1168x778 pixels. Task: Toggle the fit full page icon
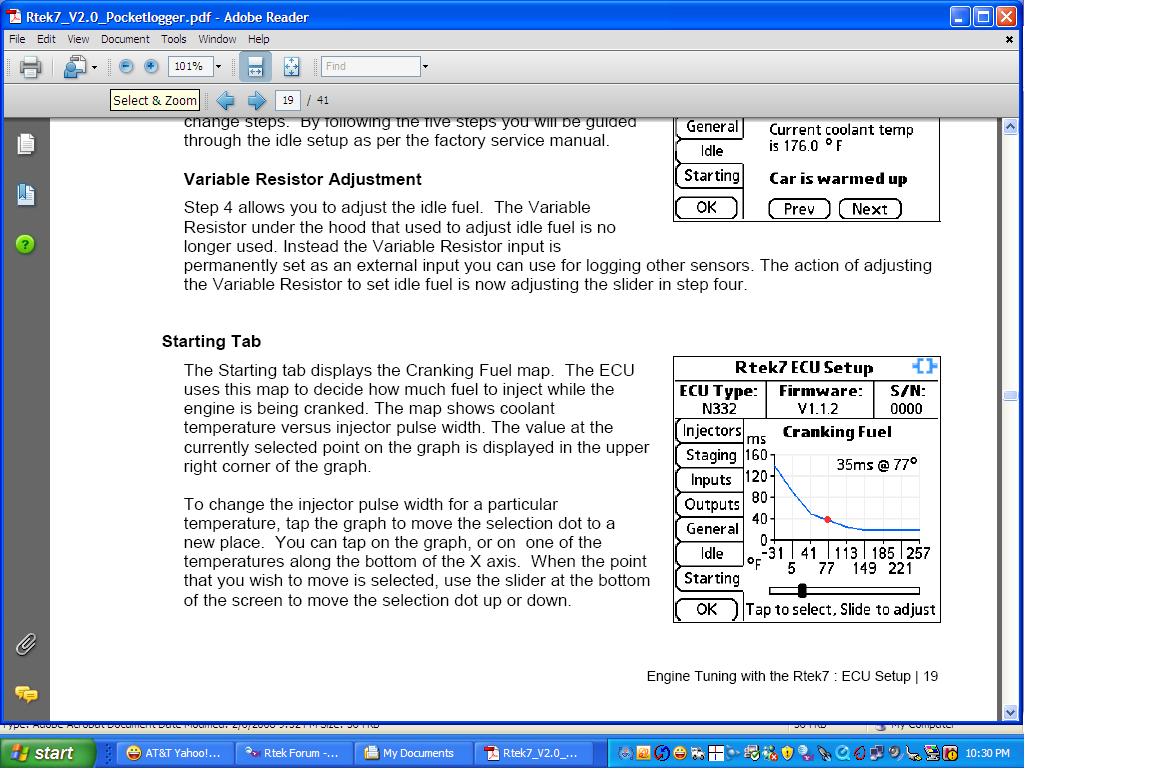tap(291, 67)
